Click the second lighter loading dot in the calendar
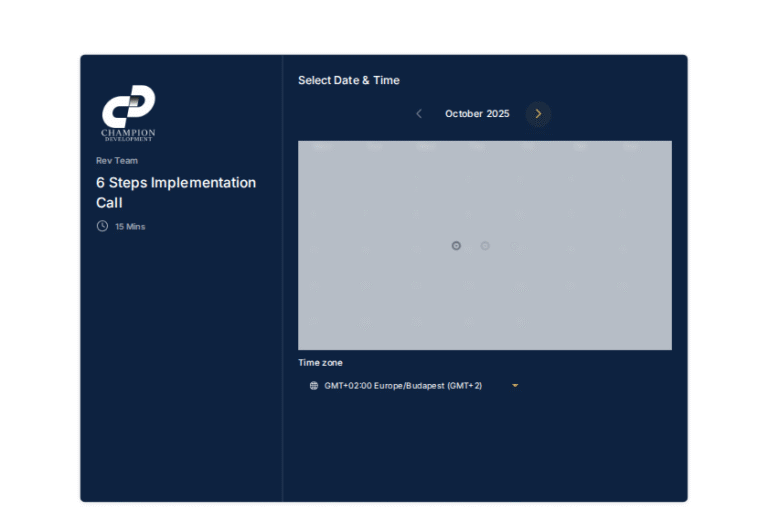The width and height of the screenshot is (768, 512). point(485,246)
